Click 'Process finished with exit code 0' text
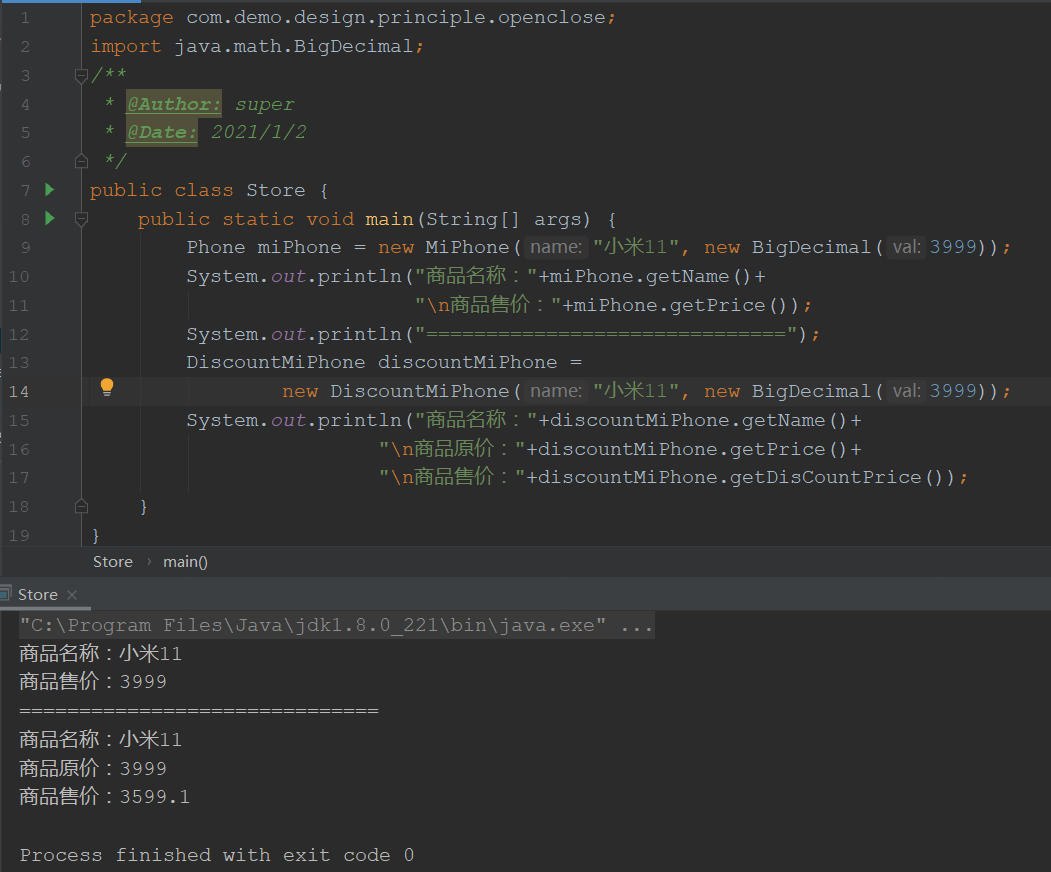This screenshot has height=872, width=1051. click(217, 855)
